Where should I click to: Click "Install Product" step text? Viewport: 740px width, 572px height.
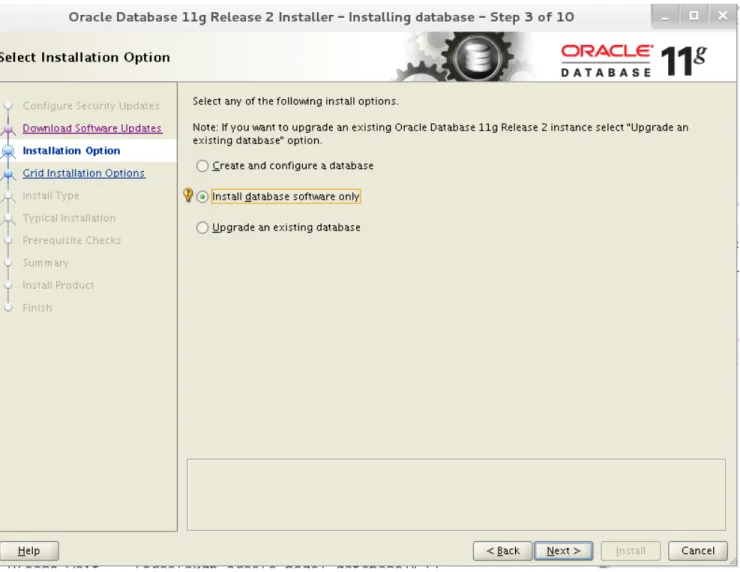58,285
